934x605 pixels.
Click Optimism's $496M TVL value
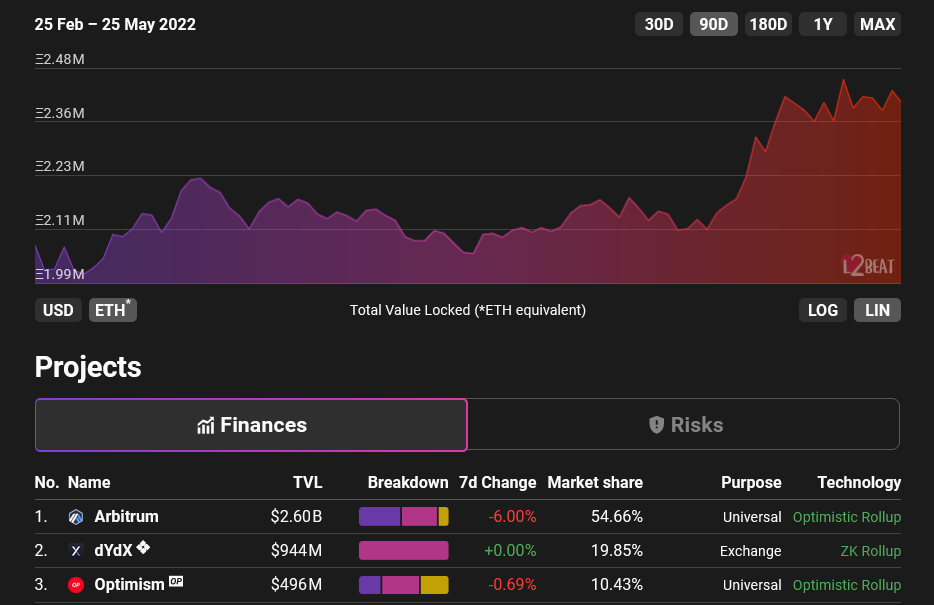pyautogui.click(x=296, y=584)
